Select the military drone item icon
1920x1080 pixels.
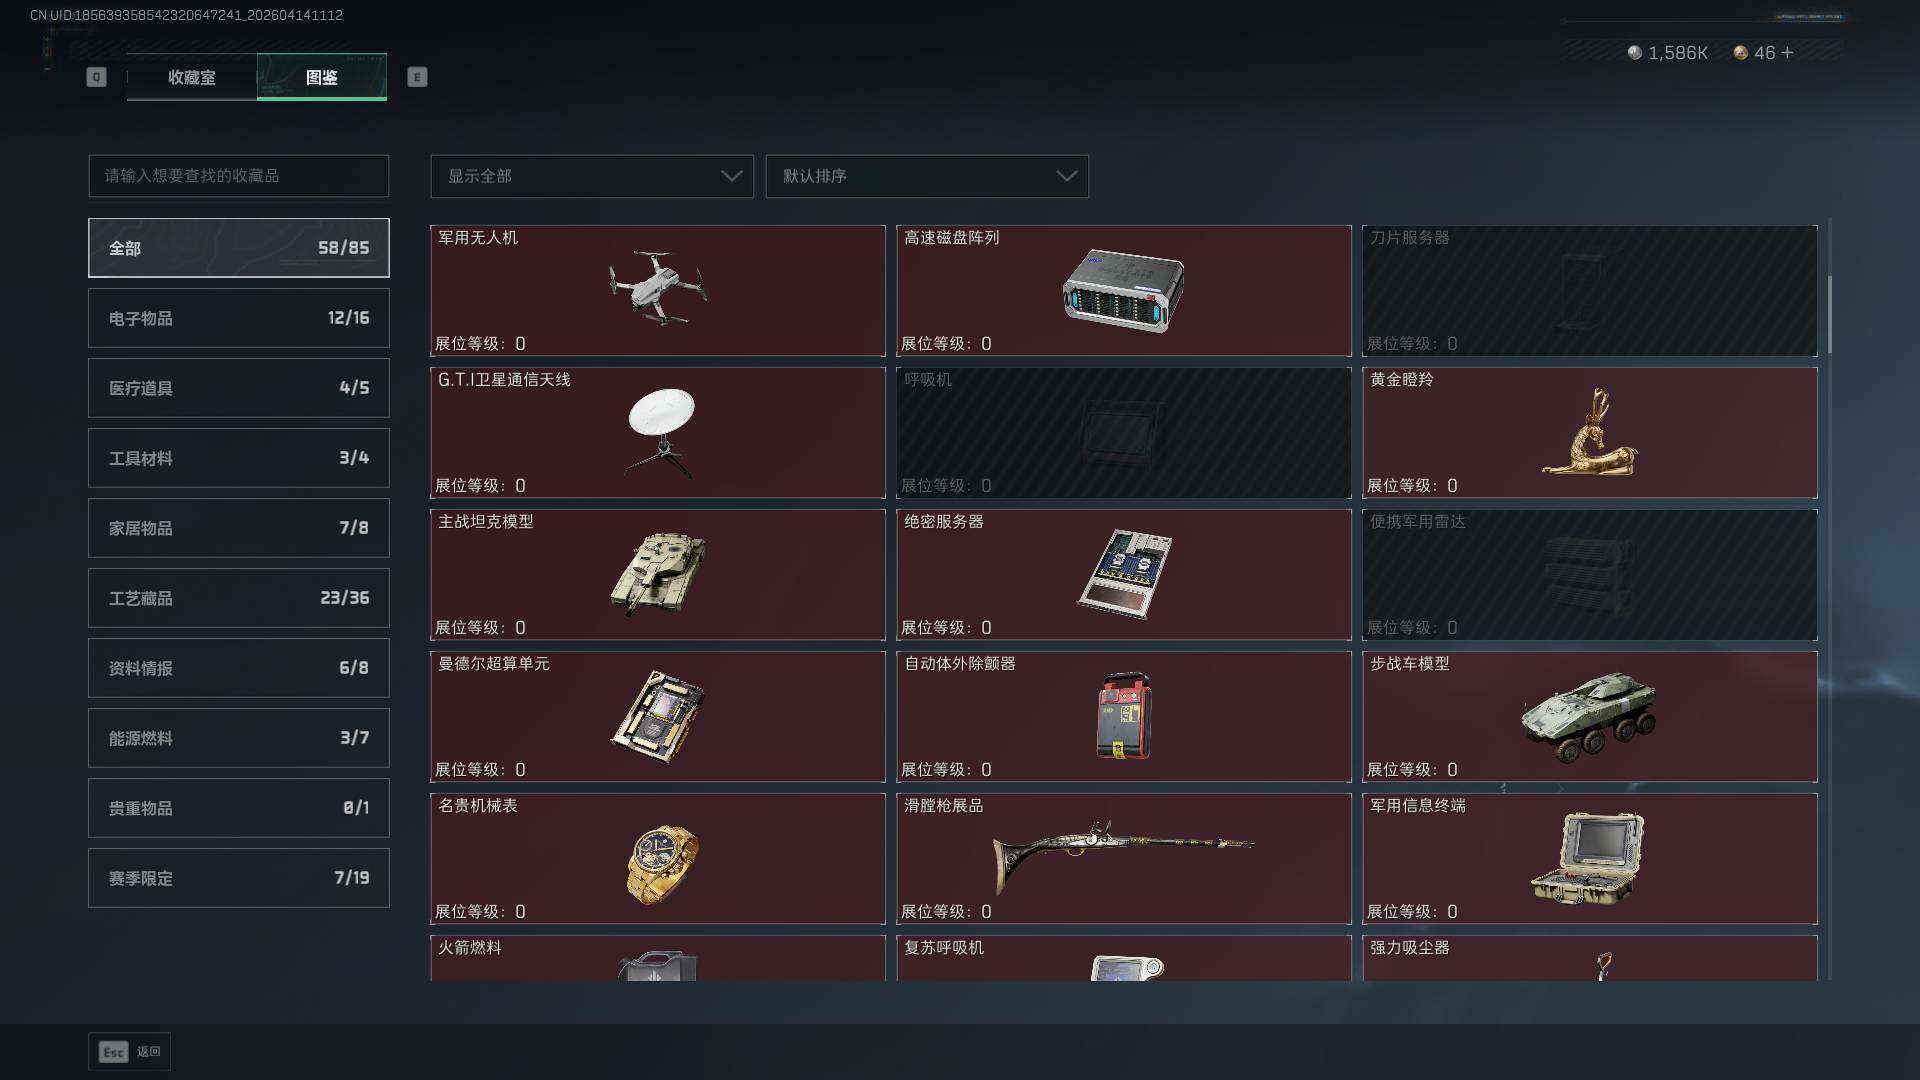[x=657, y=288]
